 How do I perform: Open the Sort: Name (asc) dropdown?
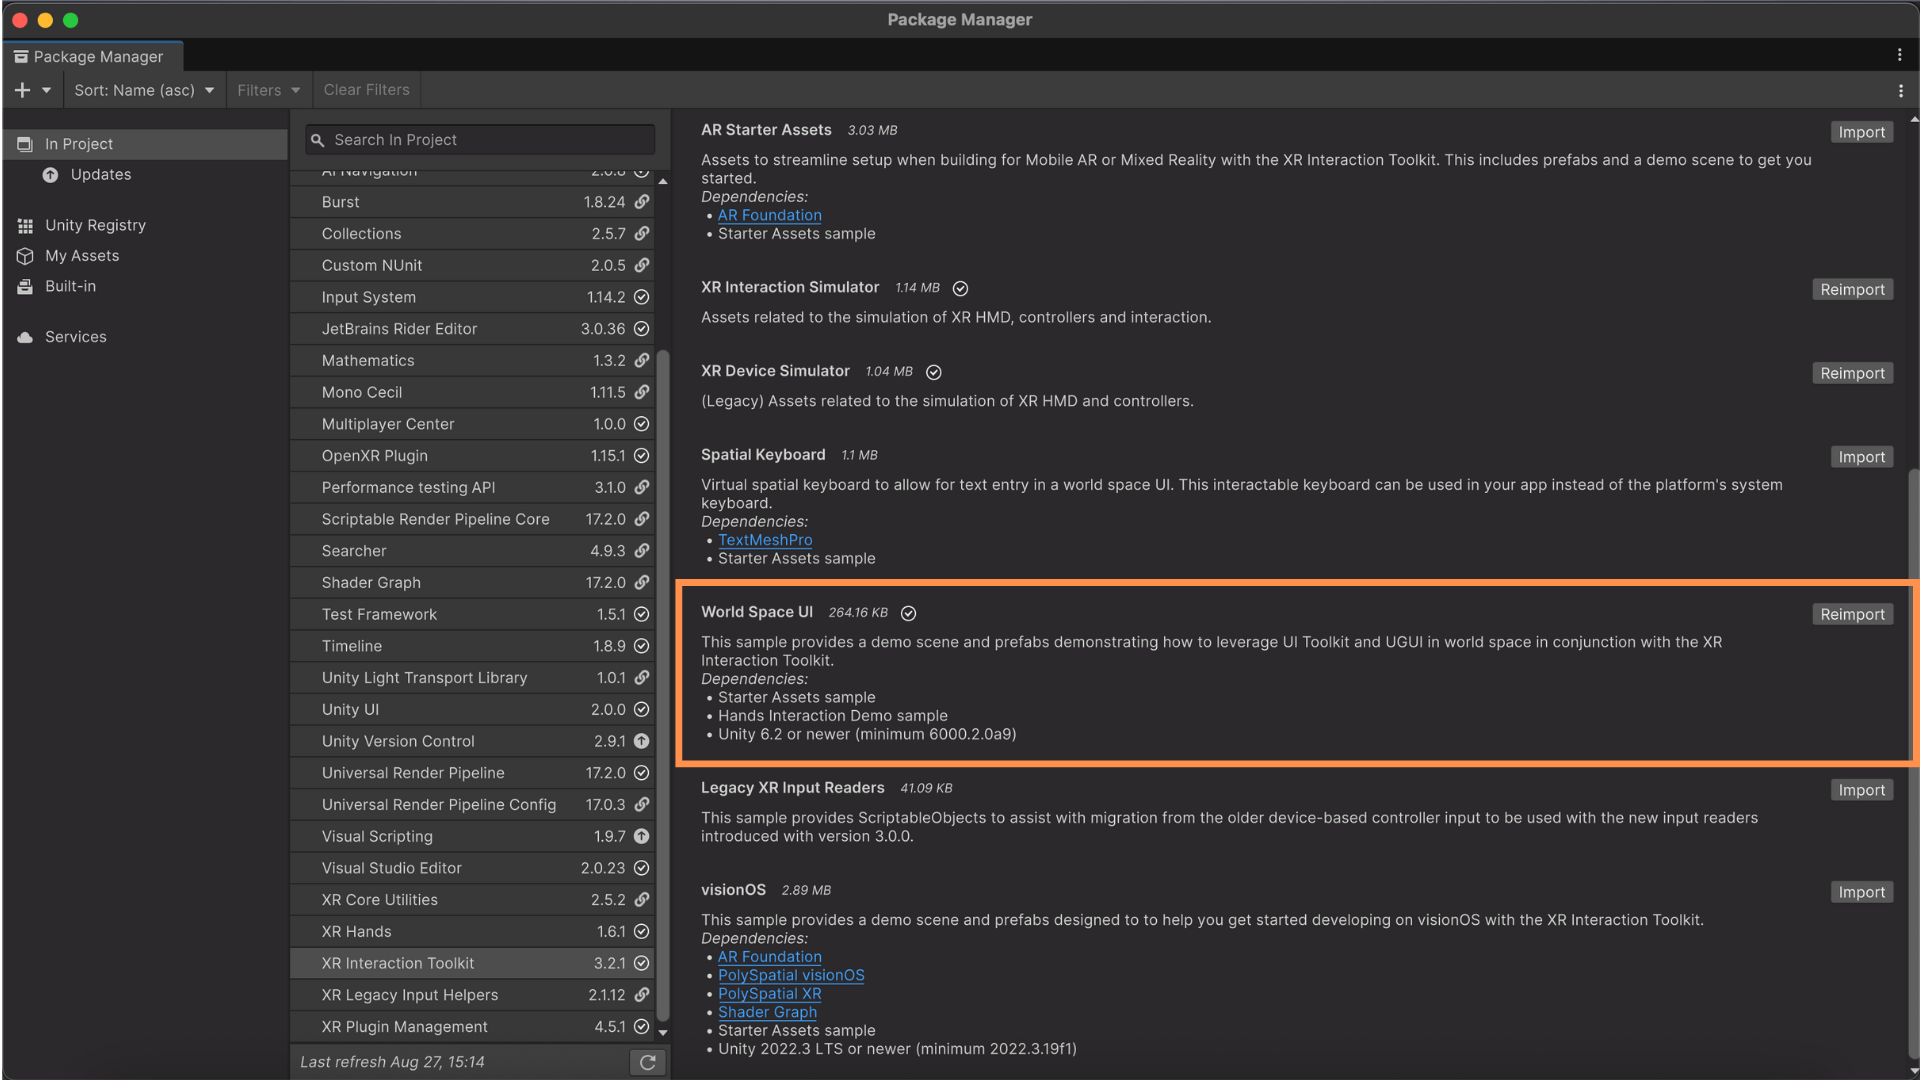tap(144, 90)
